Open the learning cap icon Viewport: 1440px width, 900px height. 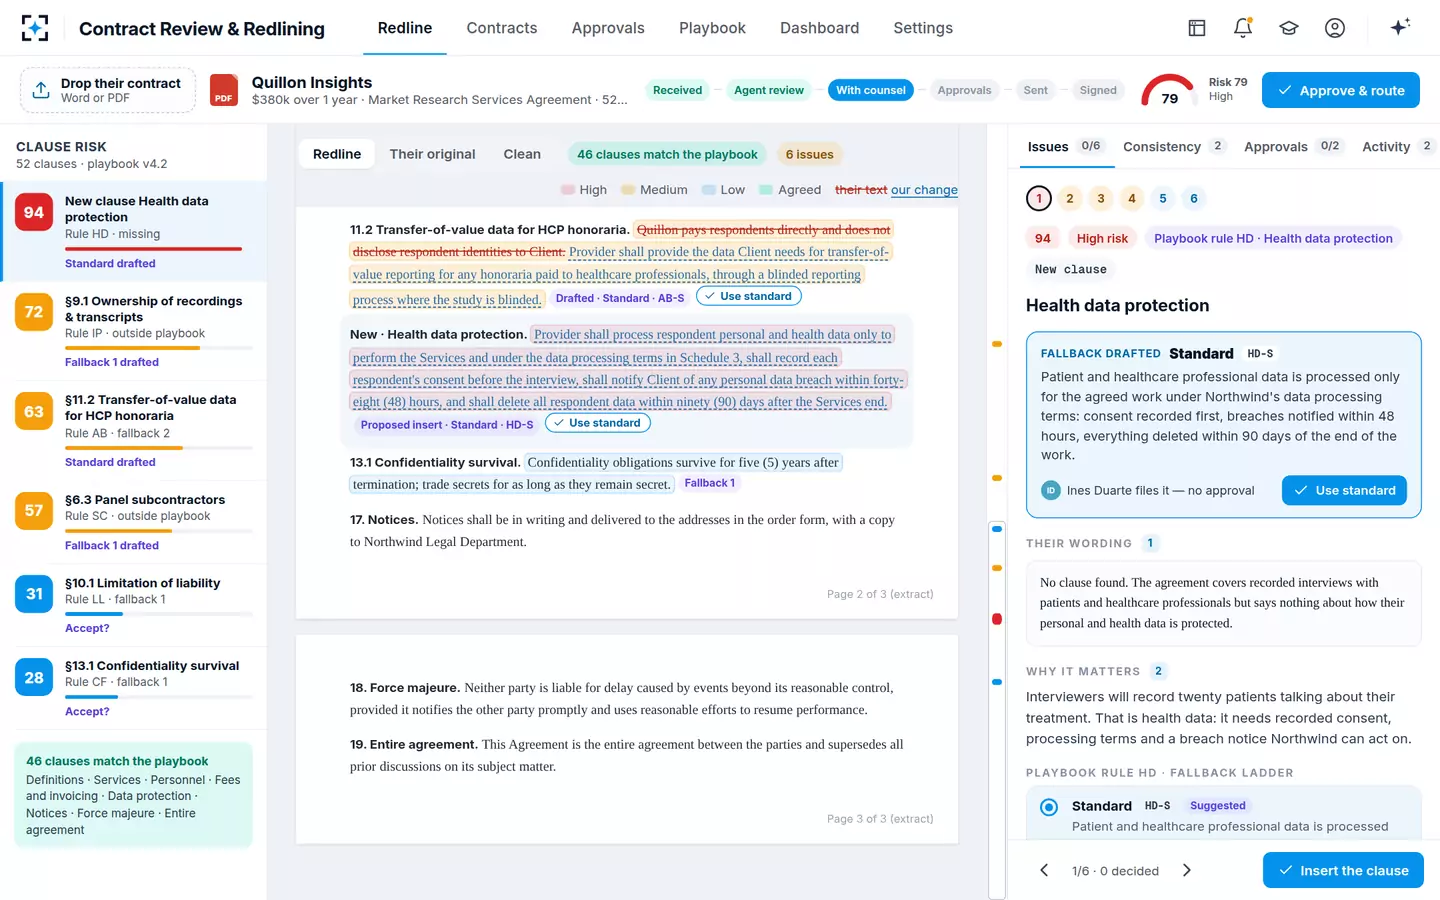1289,28
